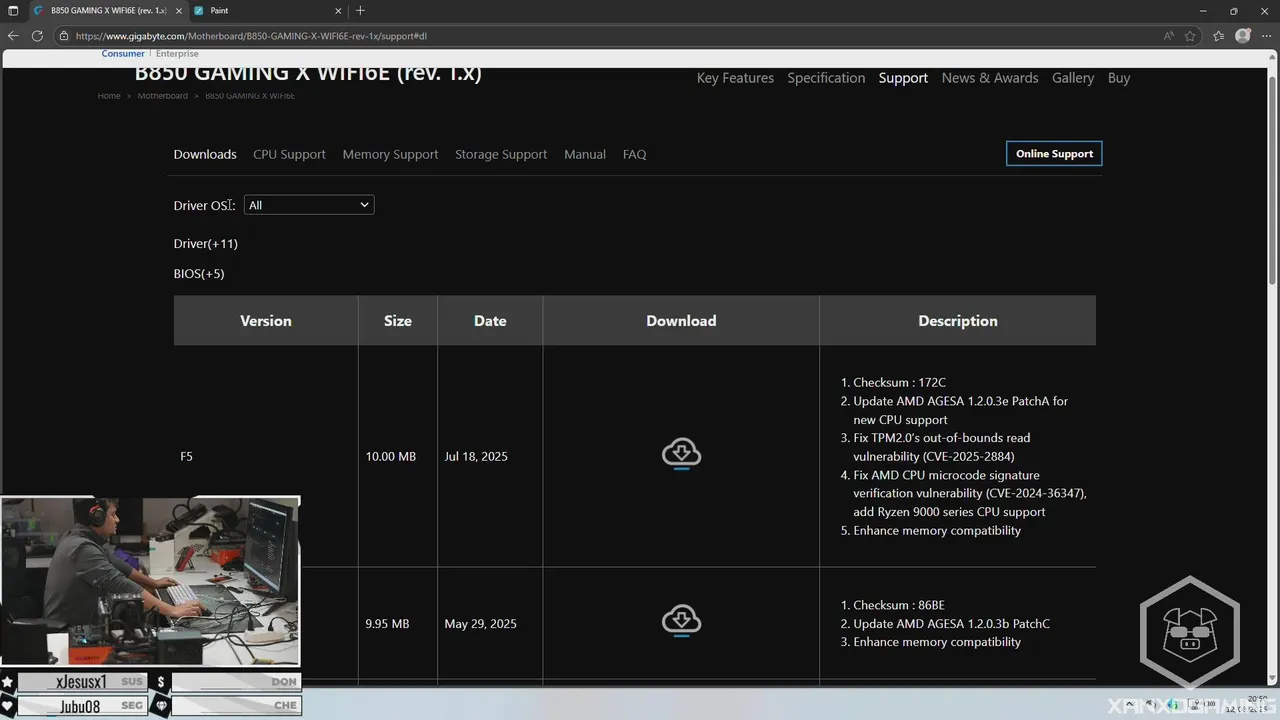The width and height of the screenshot is (1280, 720).
Task: Open News & Awards section
Action: [x=990, y=78]
